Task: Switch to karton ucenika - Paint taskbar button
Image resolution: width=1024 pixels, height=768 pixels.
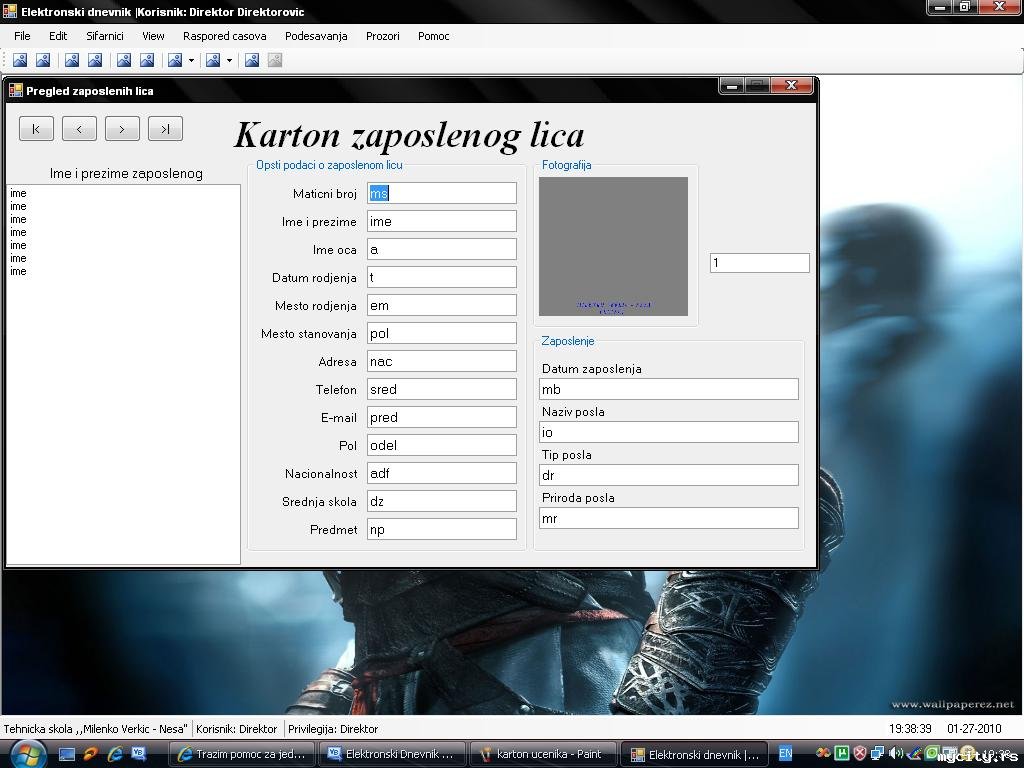Action: [x=542, y=754]
